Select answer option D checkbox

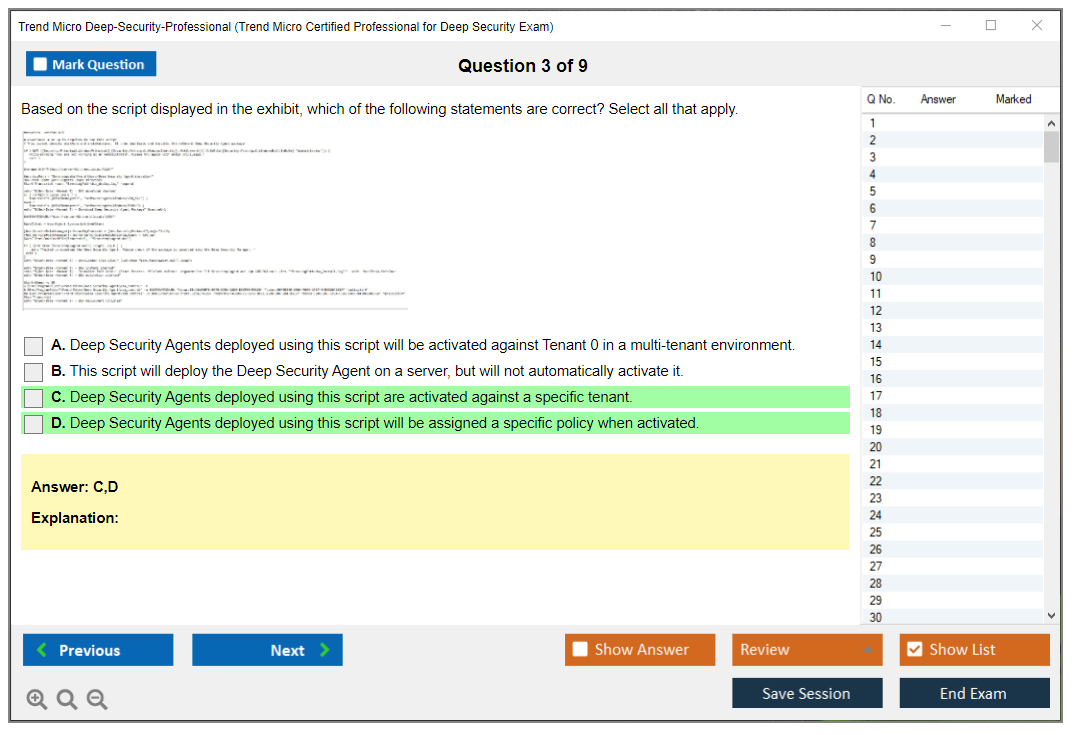click(33, 424)
